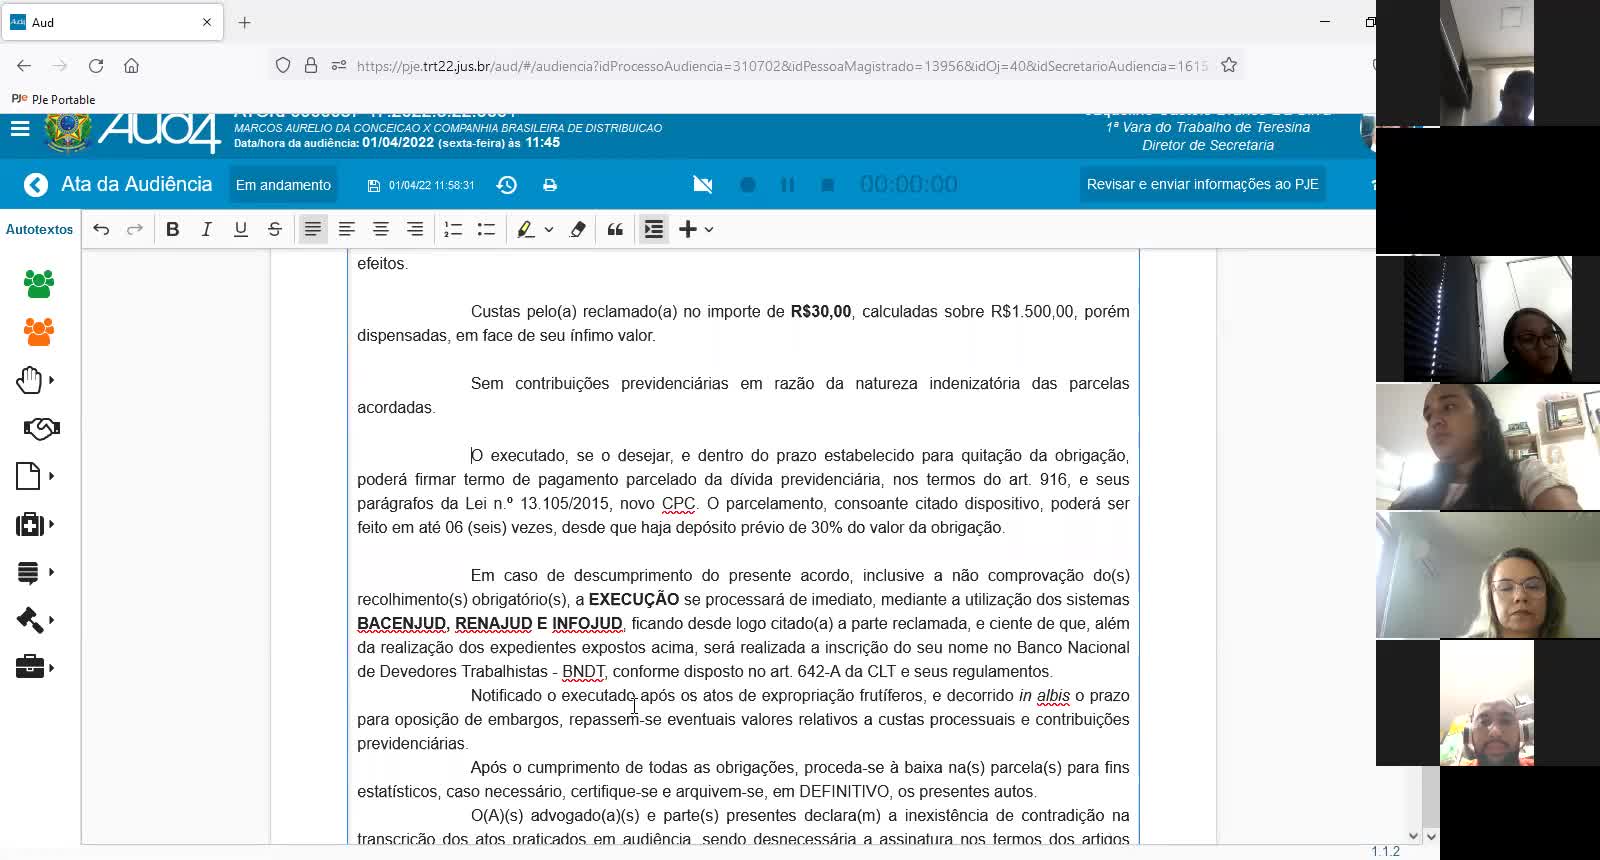
Task: Expand the arrow beside the briefcase icon
Action: 51,668
